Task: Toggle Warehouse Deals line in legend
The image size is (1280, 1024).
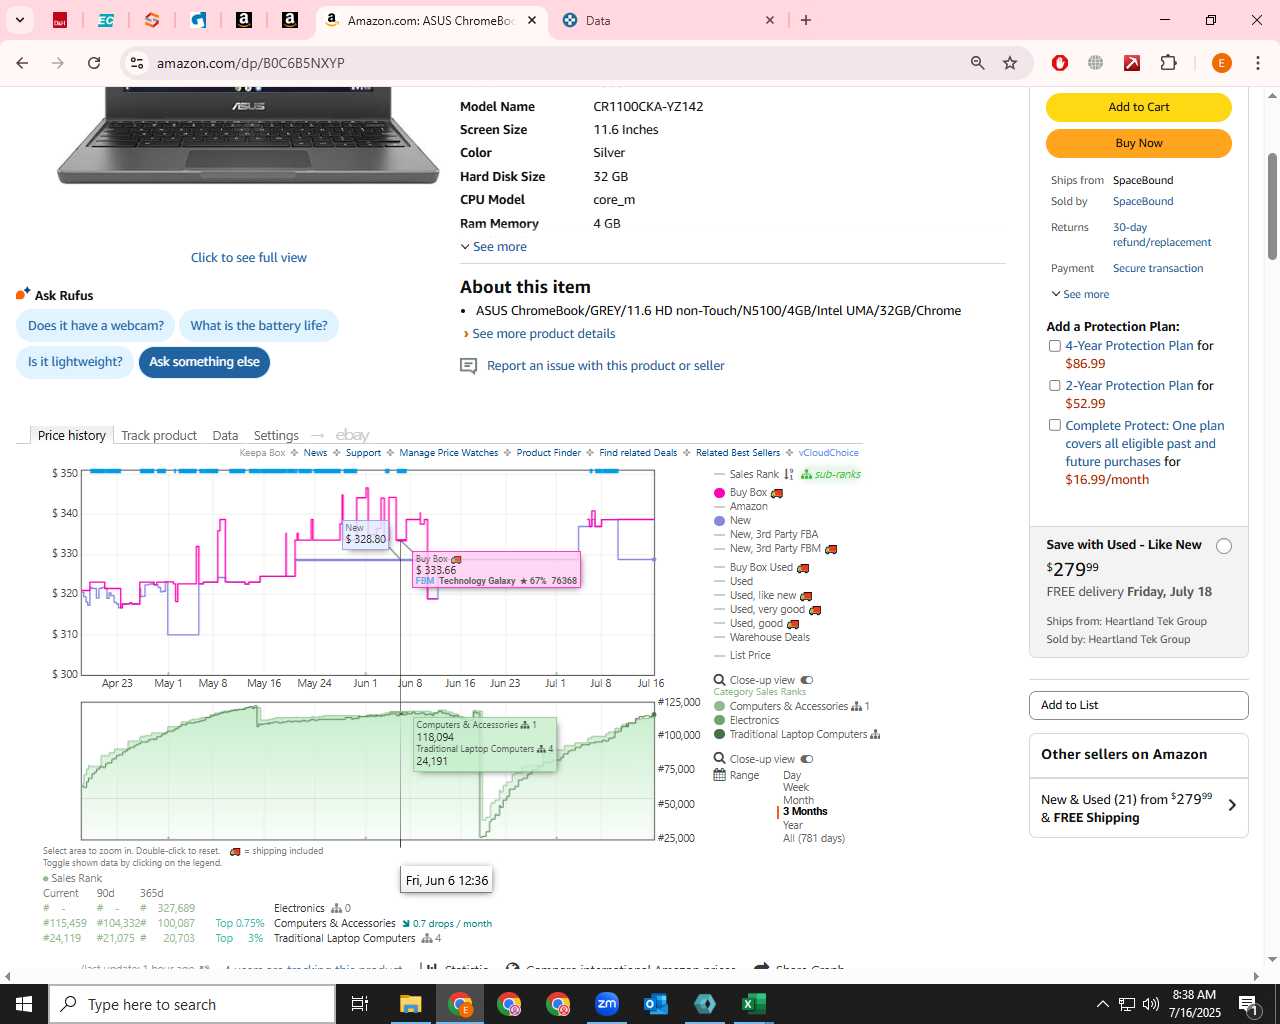Action: pos(761,638)
